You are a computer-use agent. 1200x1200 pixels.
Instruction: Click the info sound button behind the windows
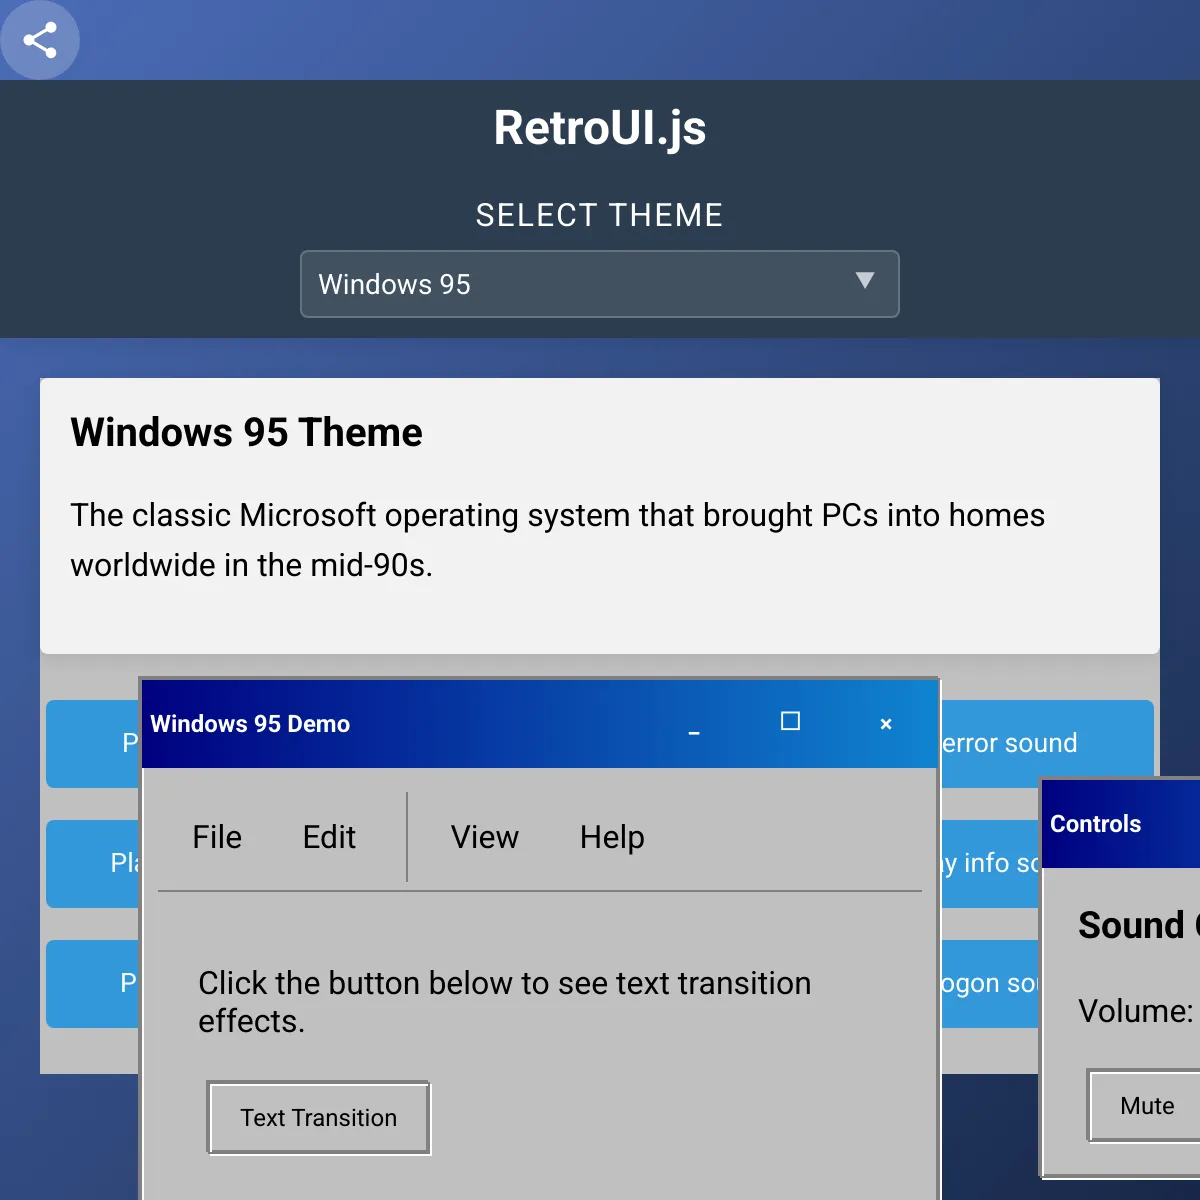[991, 864]
